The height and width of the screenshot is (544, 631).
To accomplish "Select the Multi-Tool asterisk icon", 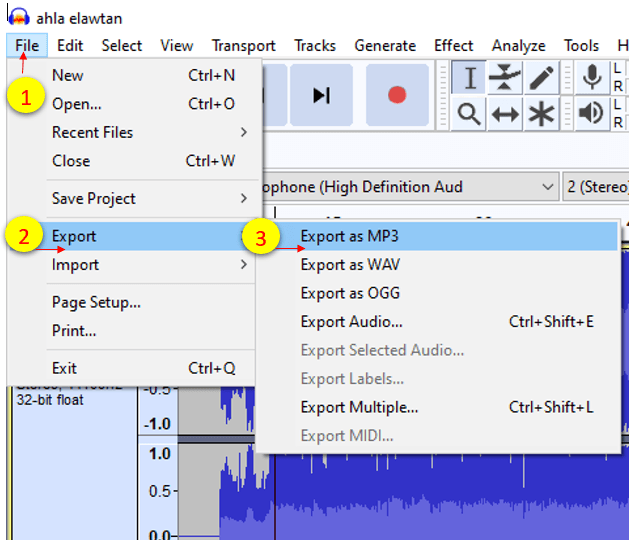I will click(x=541, y=114).
